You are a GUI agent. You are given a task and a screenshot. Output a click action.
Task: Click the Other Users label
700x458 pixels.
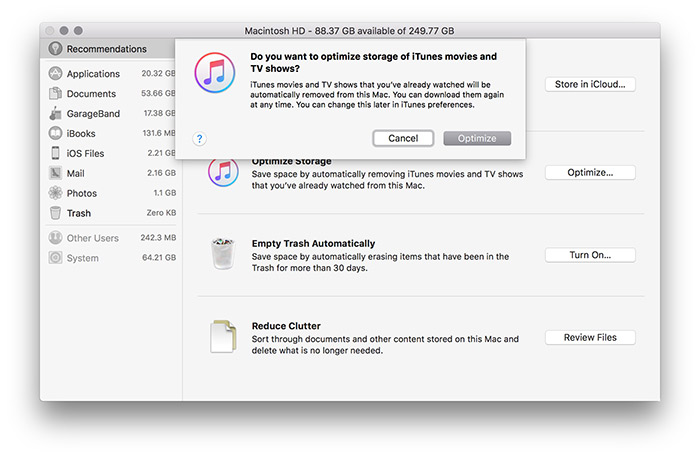pos(92,238)
